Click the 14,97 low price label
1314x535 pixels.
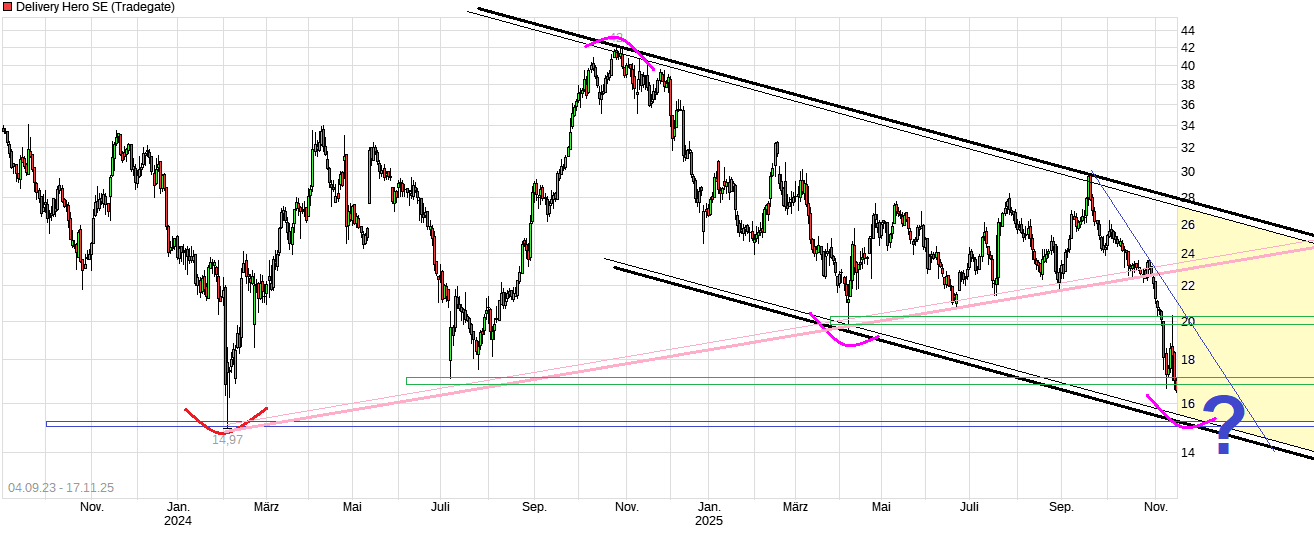[x=227, y=440]
